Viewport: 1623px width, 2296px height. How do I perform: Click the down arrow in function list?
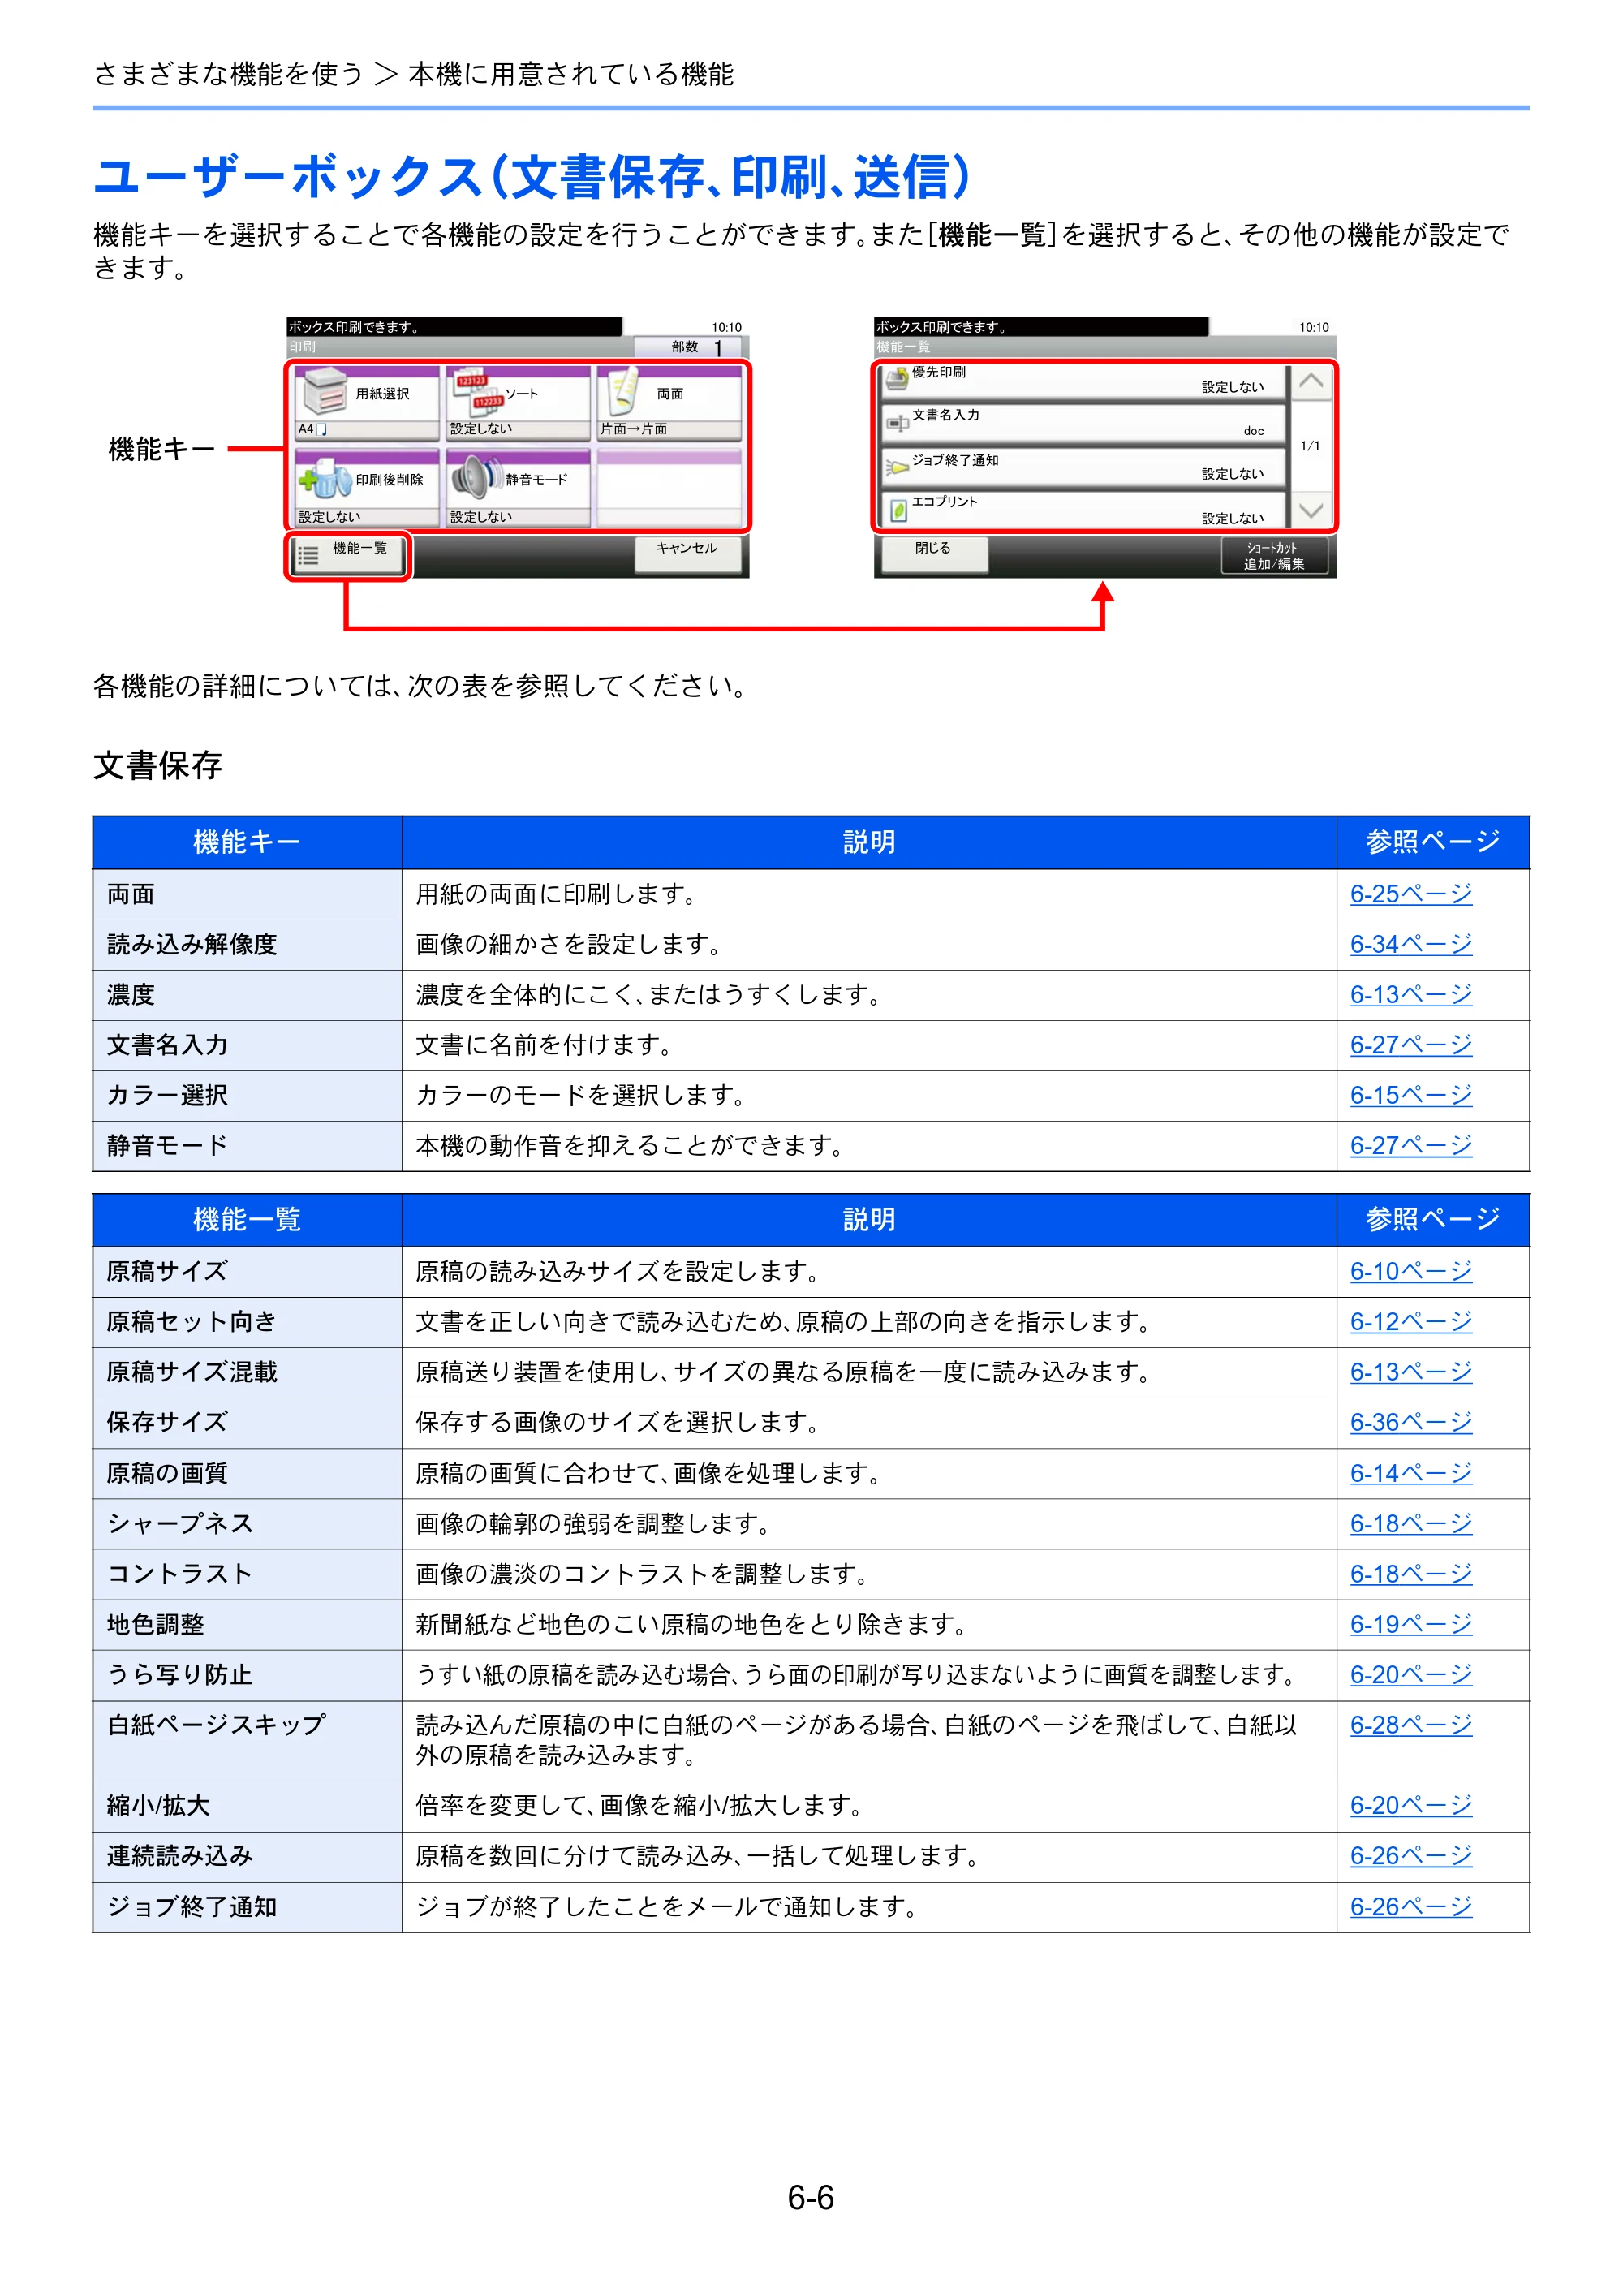(1310, 510)
